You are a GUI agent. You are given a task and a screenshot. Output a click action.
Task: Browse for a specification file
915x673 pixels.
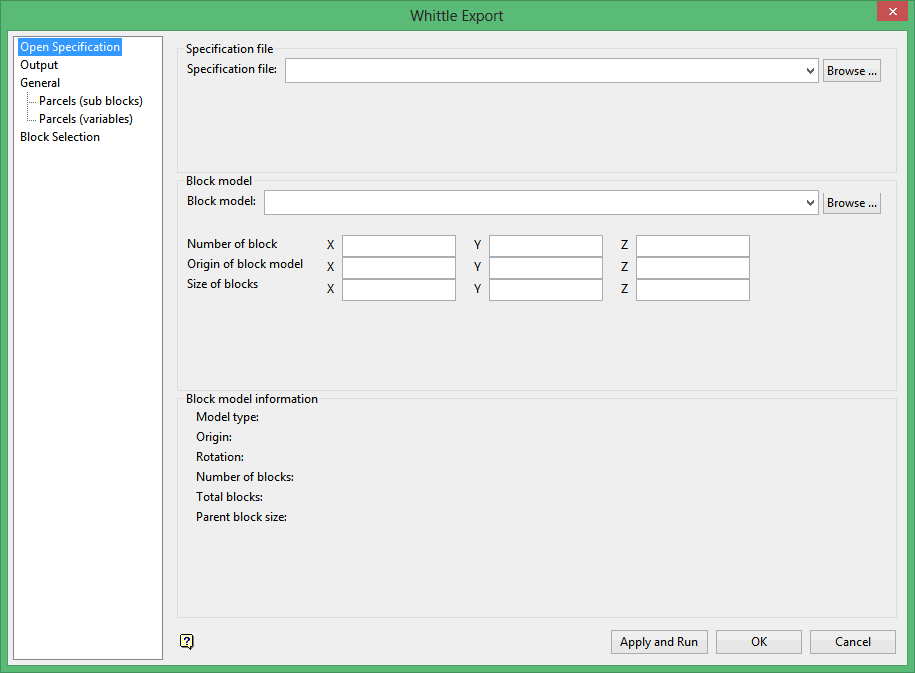point(851,71)
